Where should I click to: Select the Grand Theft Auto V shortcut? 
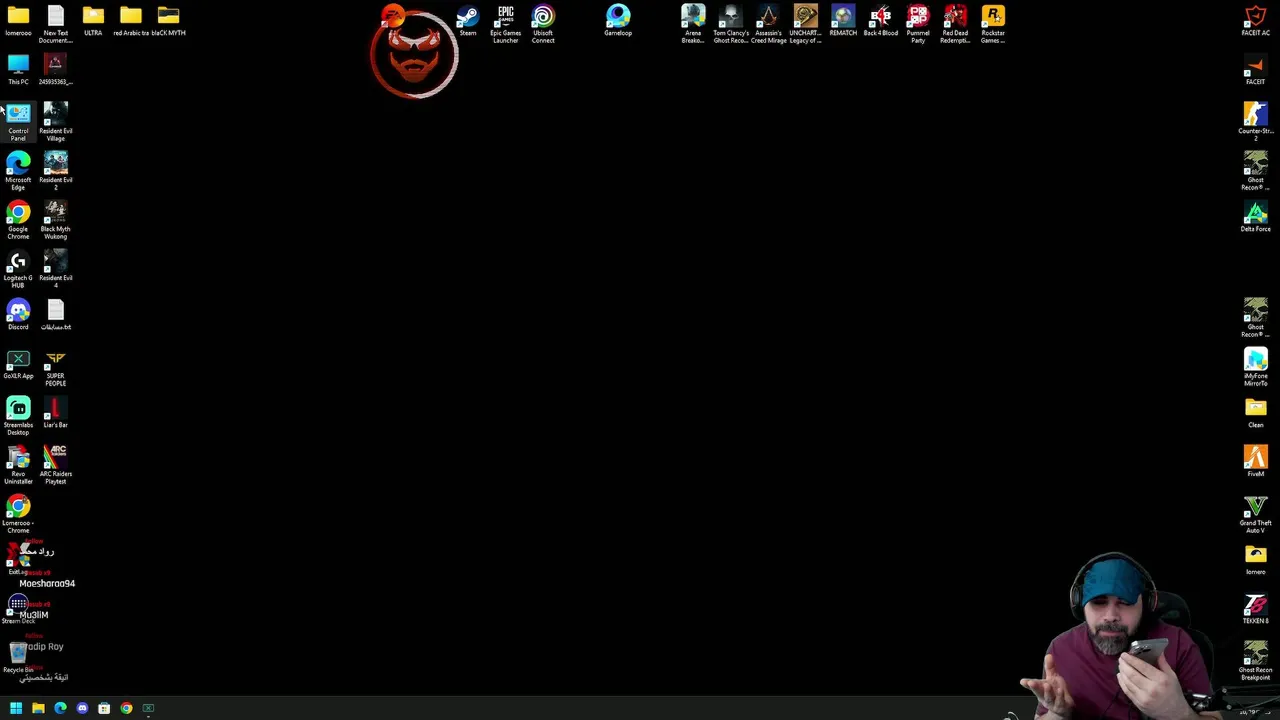(1256, 514)
